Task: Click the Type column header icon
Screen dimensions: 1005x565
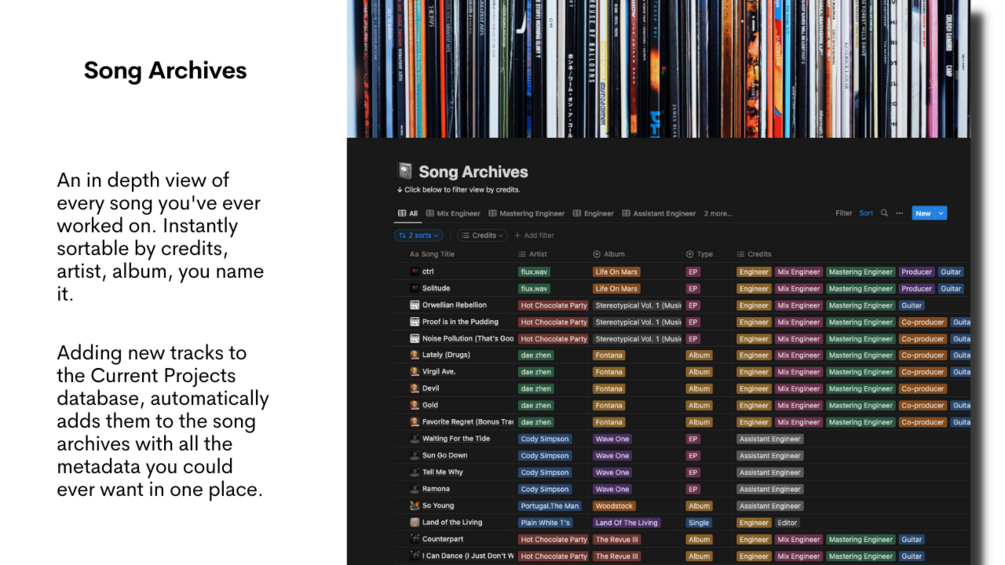Action: pyautogui.click(x=690, y=254)
